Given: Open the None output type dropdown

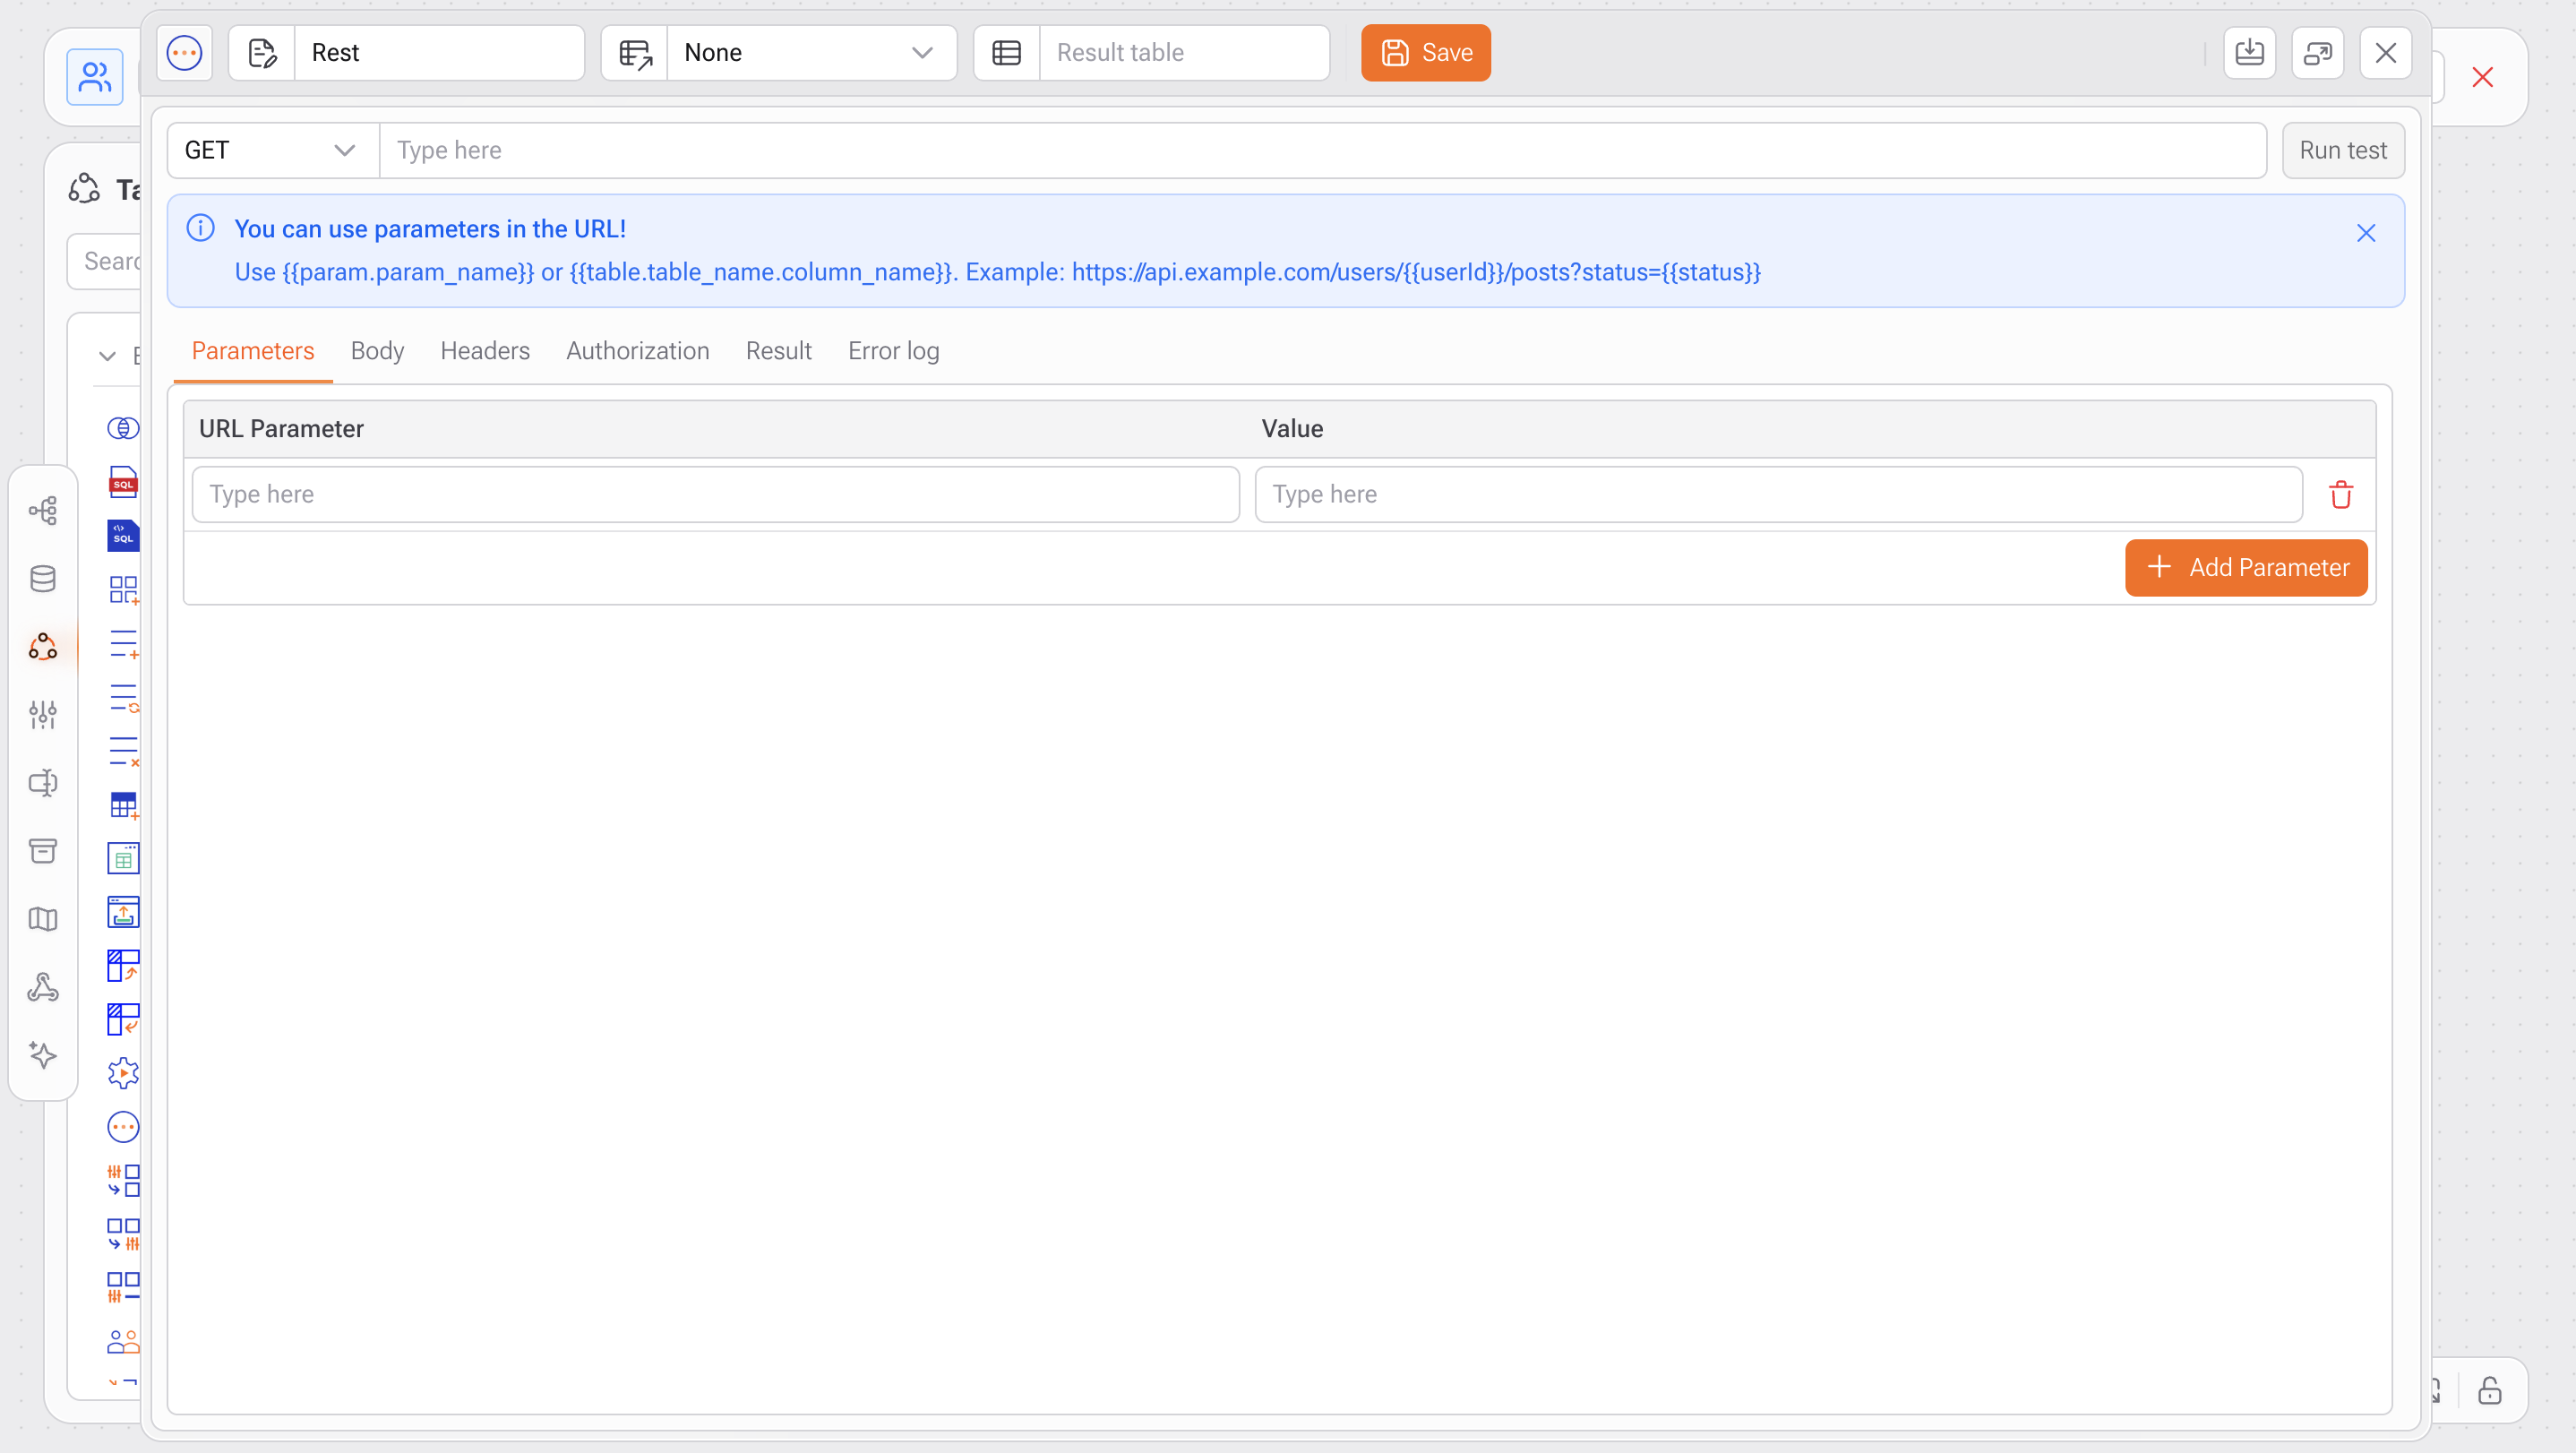Looking at the screenshot, I should coord(808,53).
